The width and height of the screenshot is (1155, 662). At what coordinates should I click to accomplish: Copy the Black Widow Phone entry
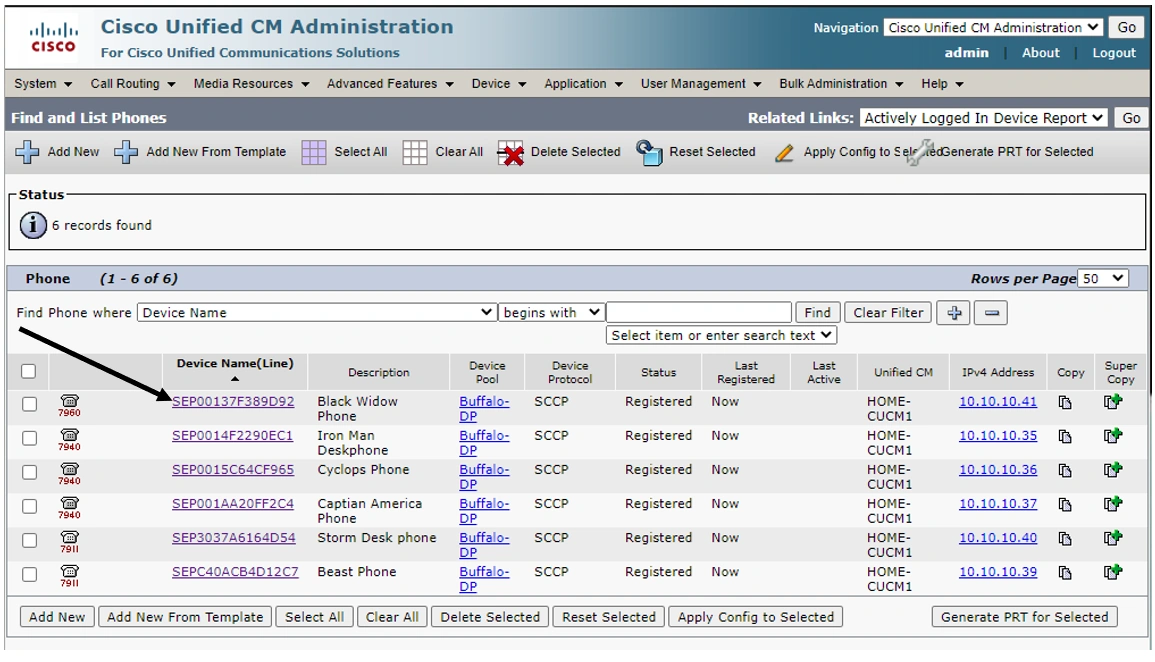click(1065, 402)
